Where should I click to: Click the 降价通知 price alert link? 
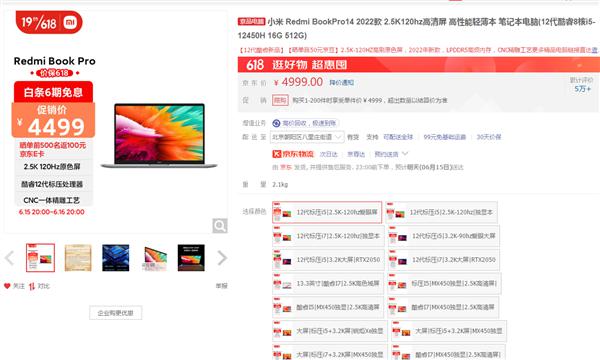coord(341,83)
